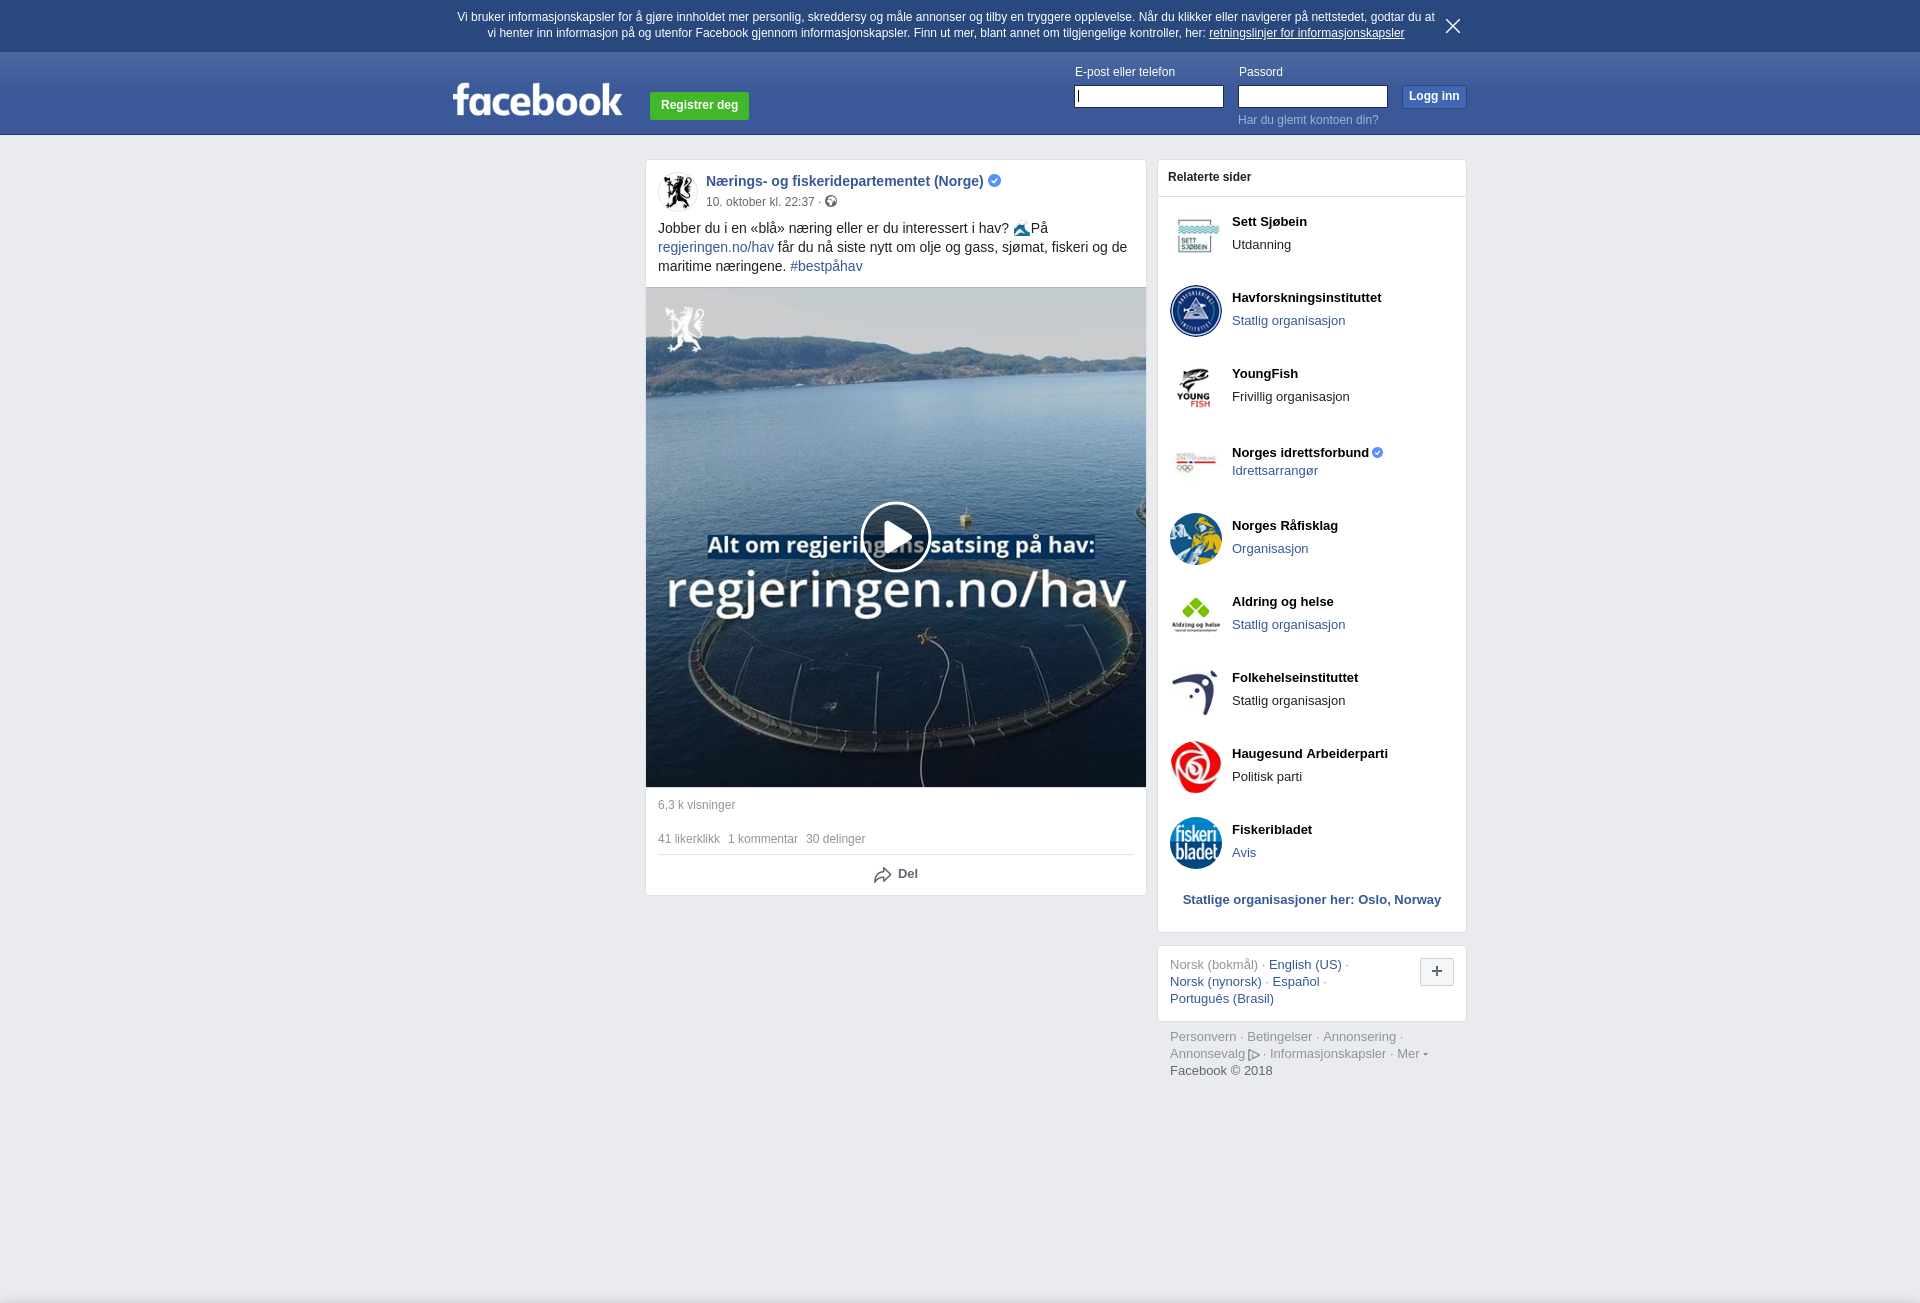Open Norges Råfisklag page title
This screenshot has width=1920, height=1303.
click(1285, 526)
